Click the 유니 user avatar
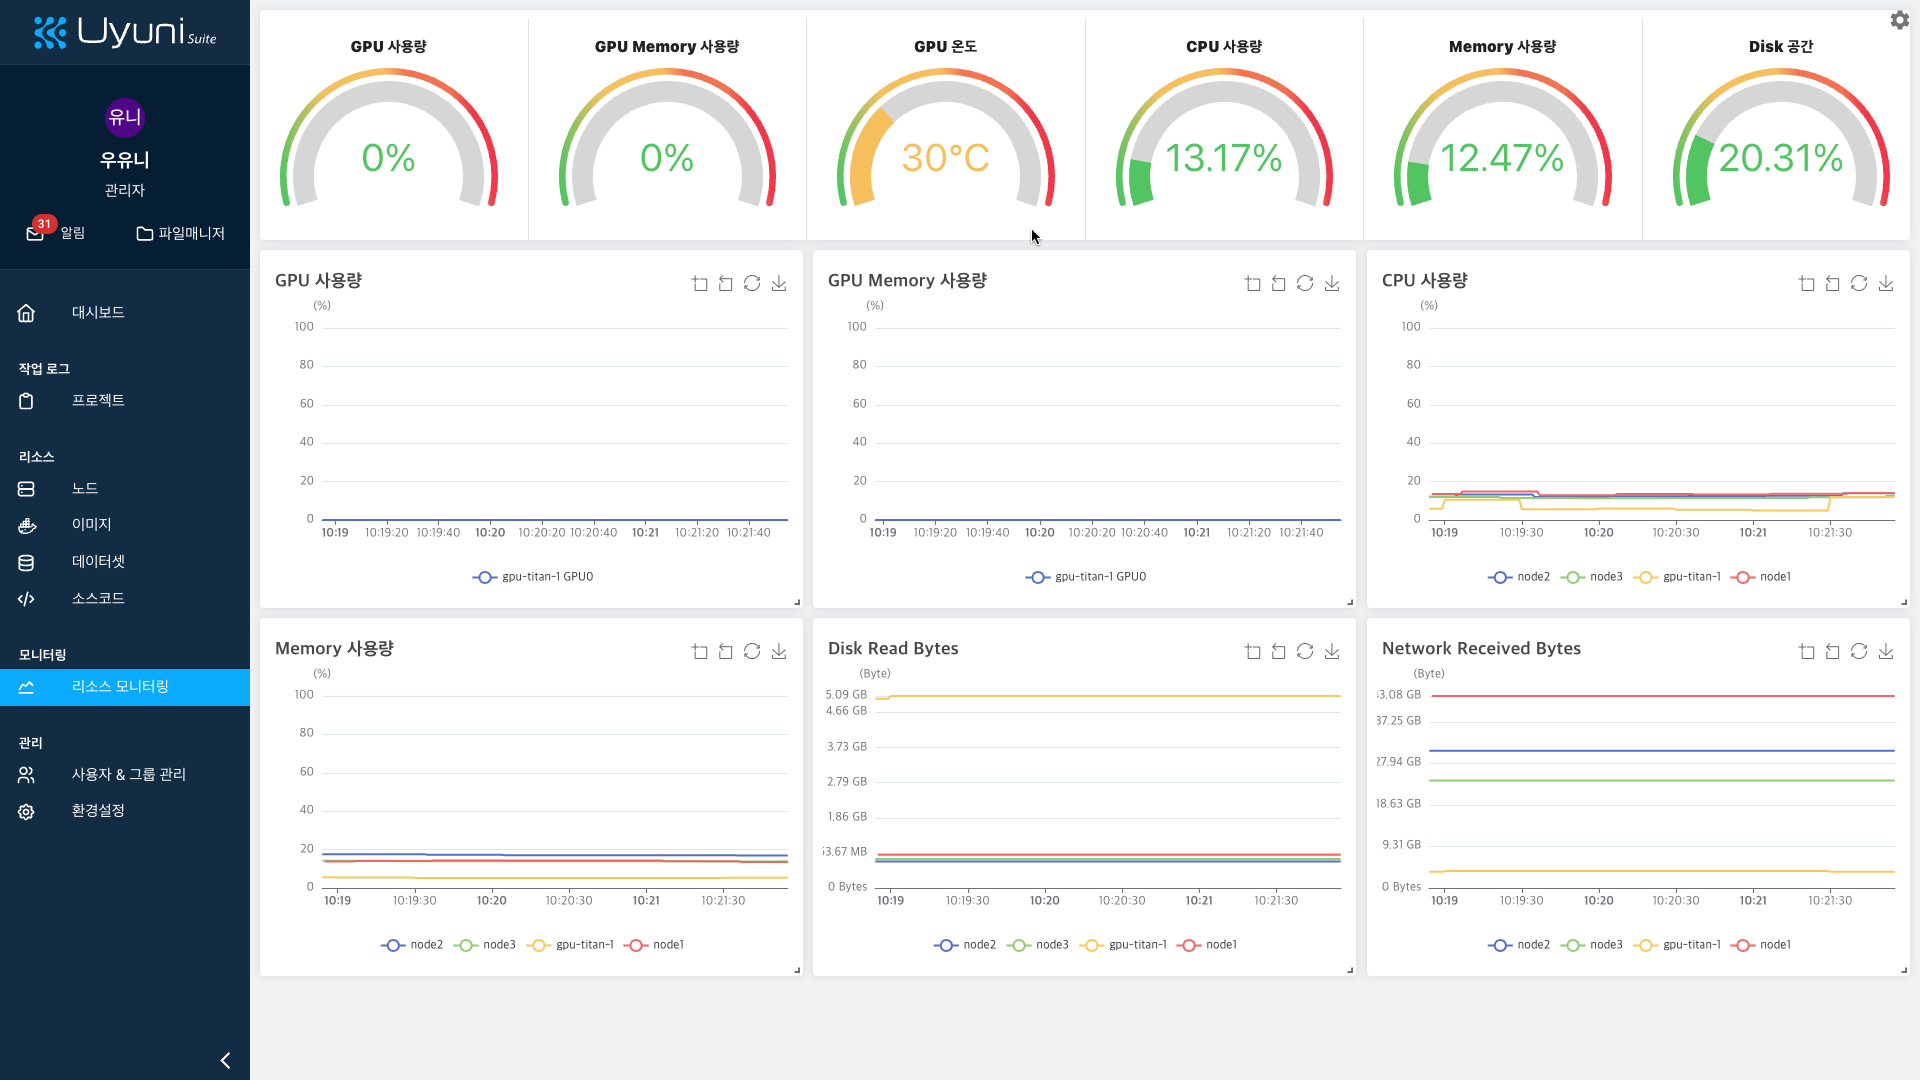The width and height of the screenshot is (1920, 1080). [125, 117]
